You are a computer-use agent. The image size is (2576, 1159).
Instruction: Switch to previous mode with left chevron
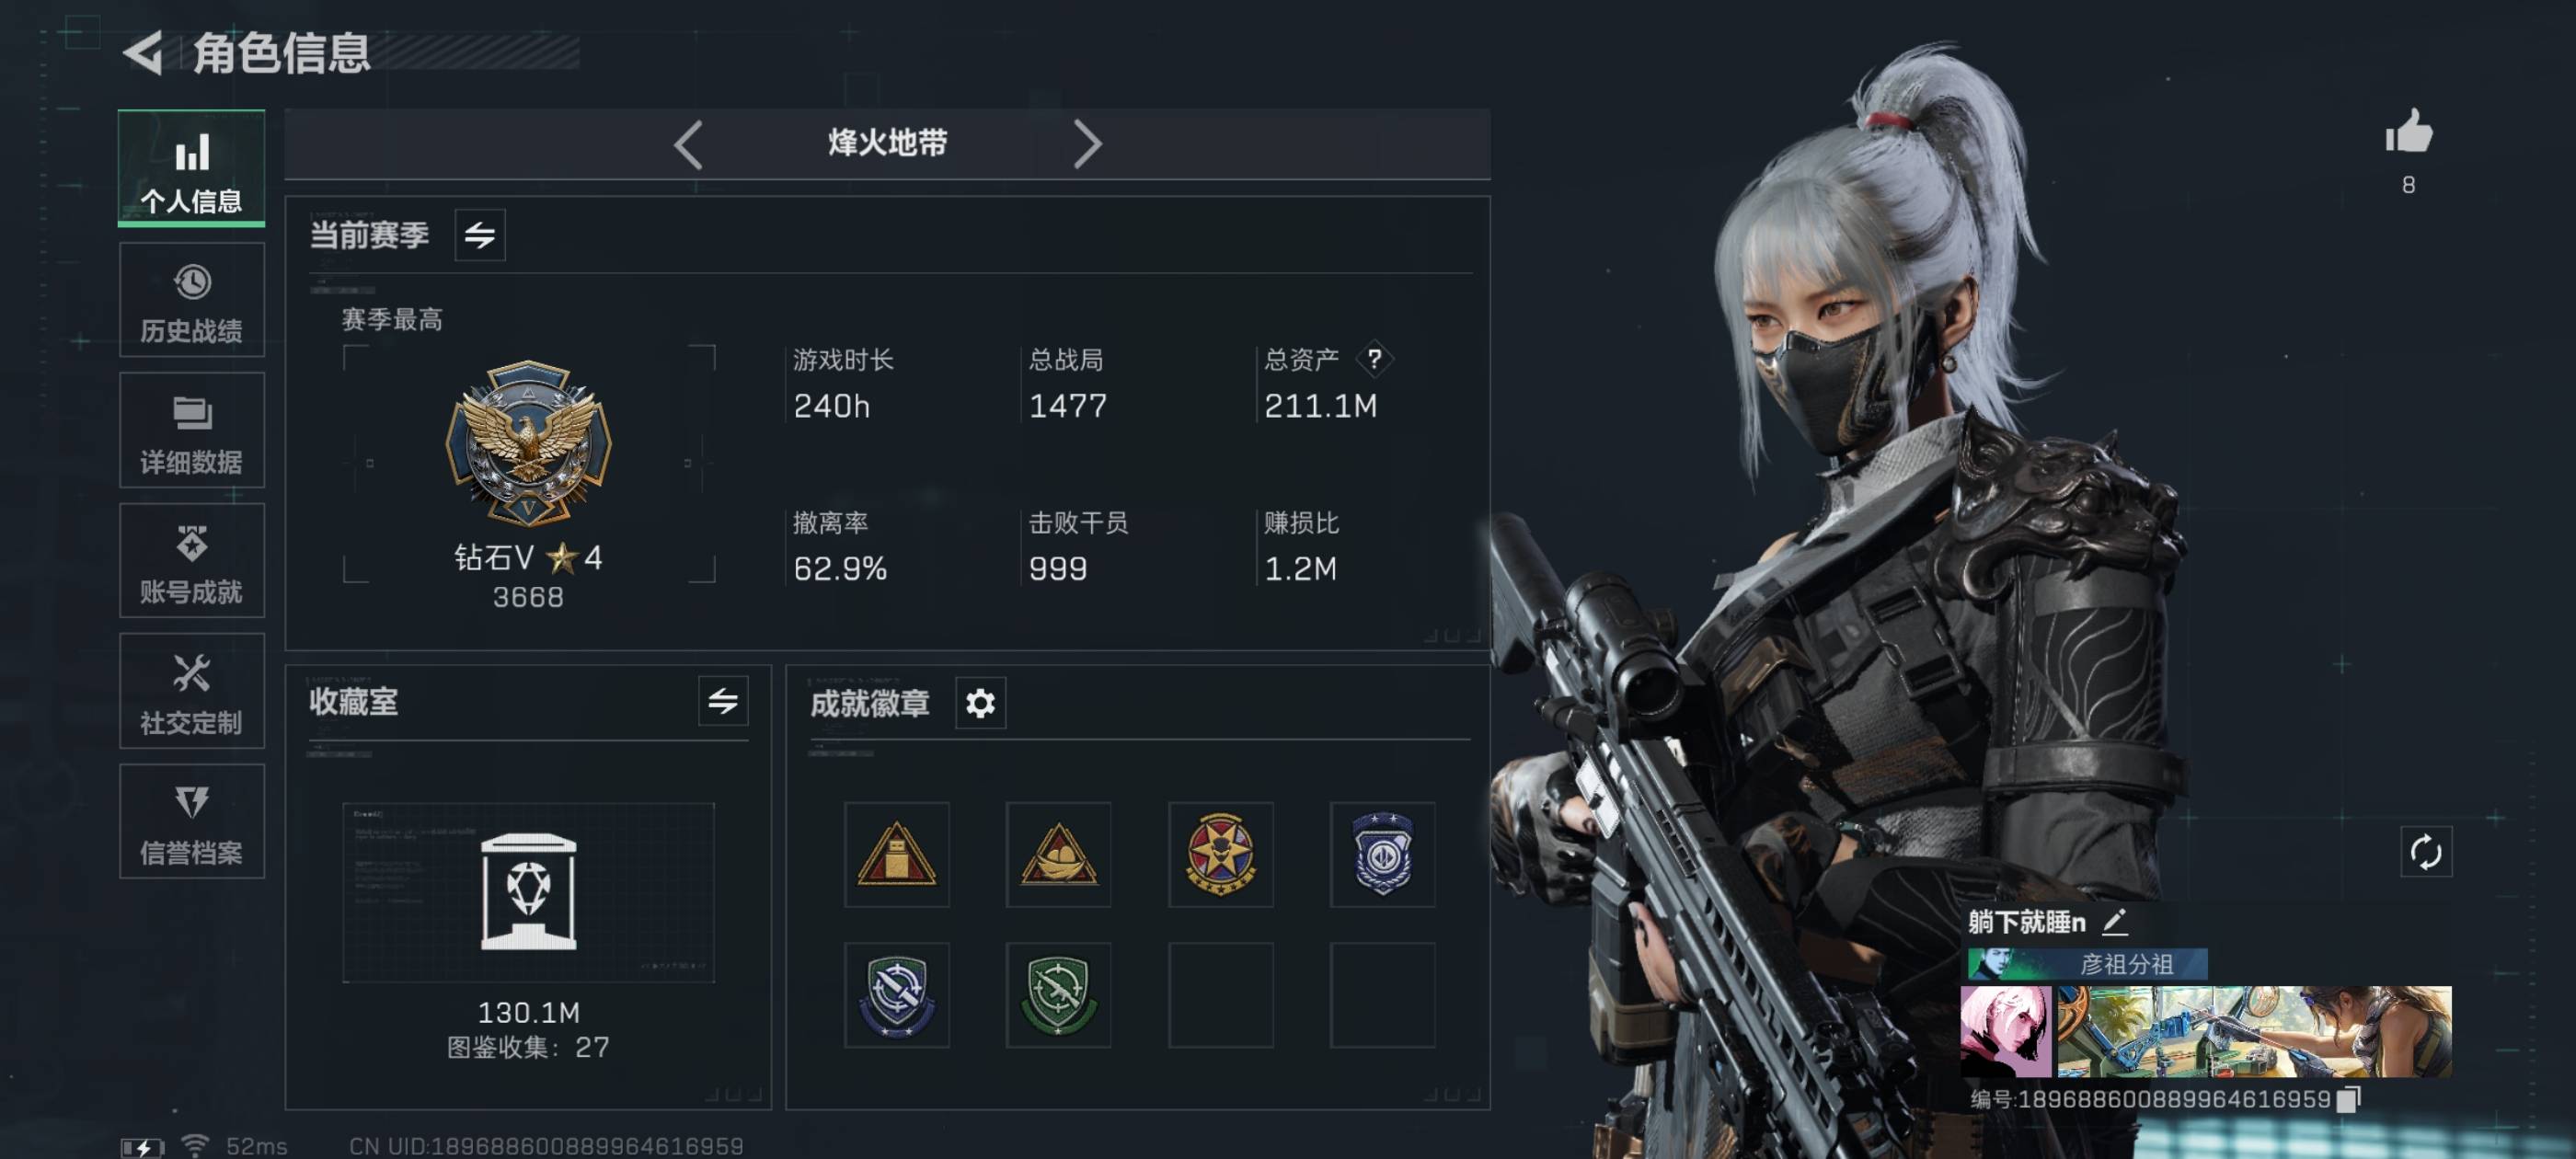pos(688,144)
